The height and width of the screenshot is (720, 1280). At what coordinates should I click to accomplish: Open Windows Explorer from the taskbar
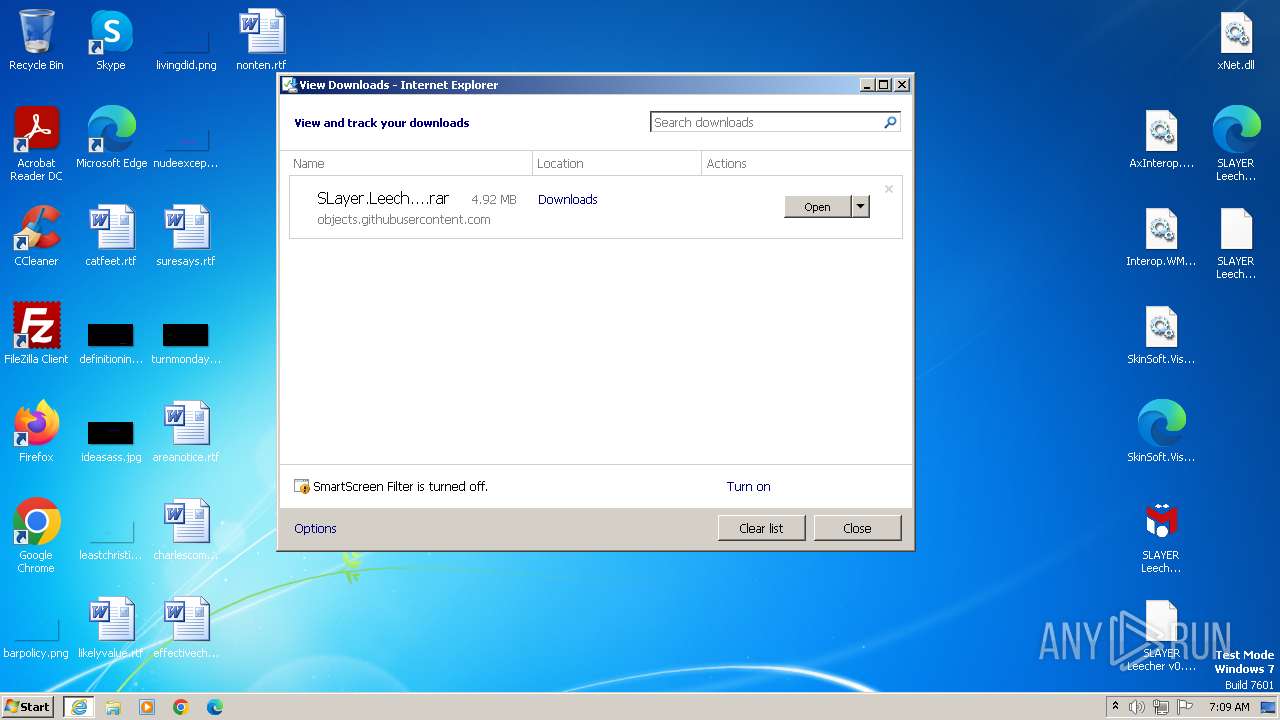click(x=113, y=707)
